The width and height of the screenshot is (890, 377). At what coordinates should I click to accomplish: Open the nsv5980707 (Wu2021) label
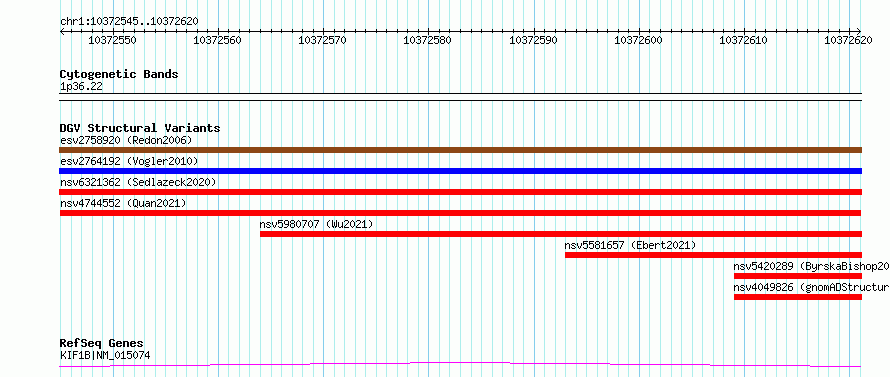pos(317,224)
